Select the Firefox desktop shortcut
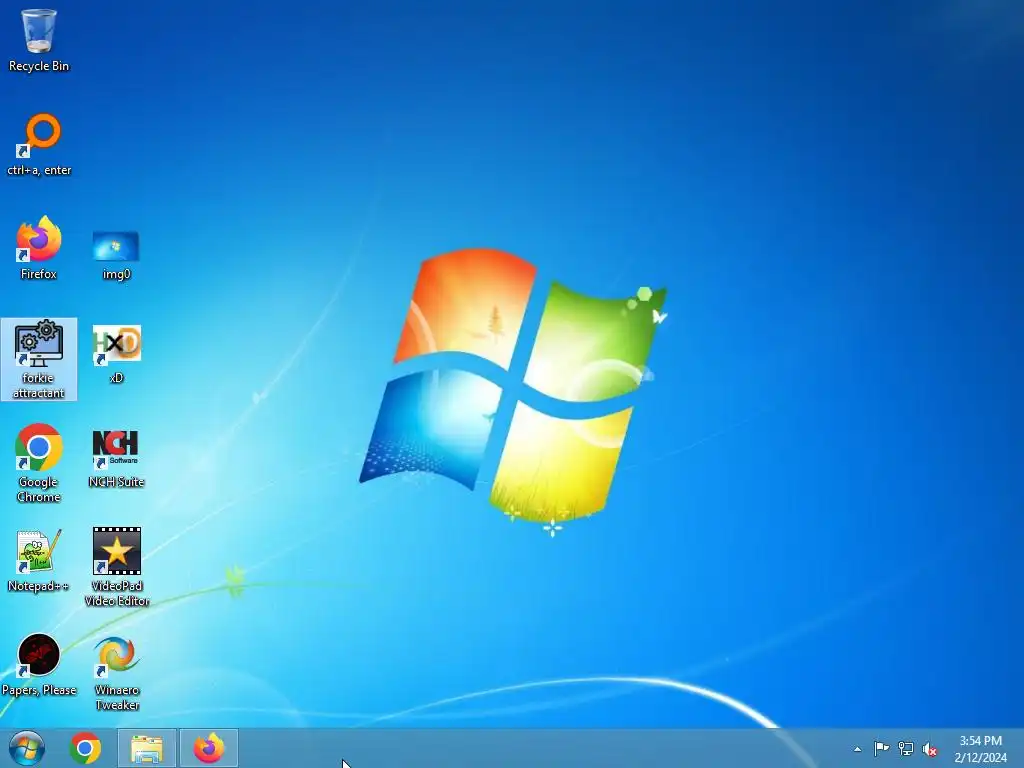Screen dimensions: 1024x768 coord(39,248)
